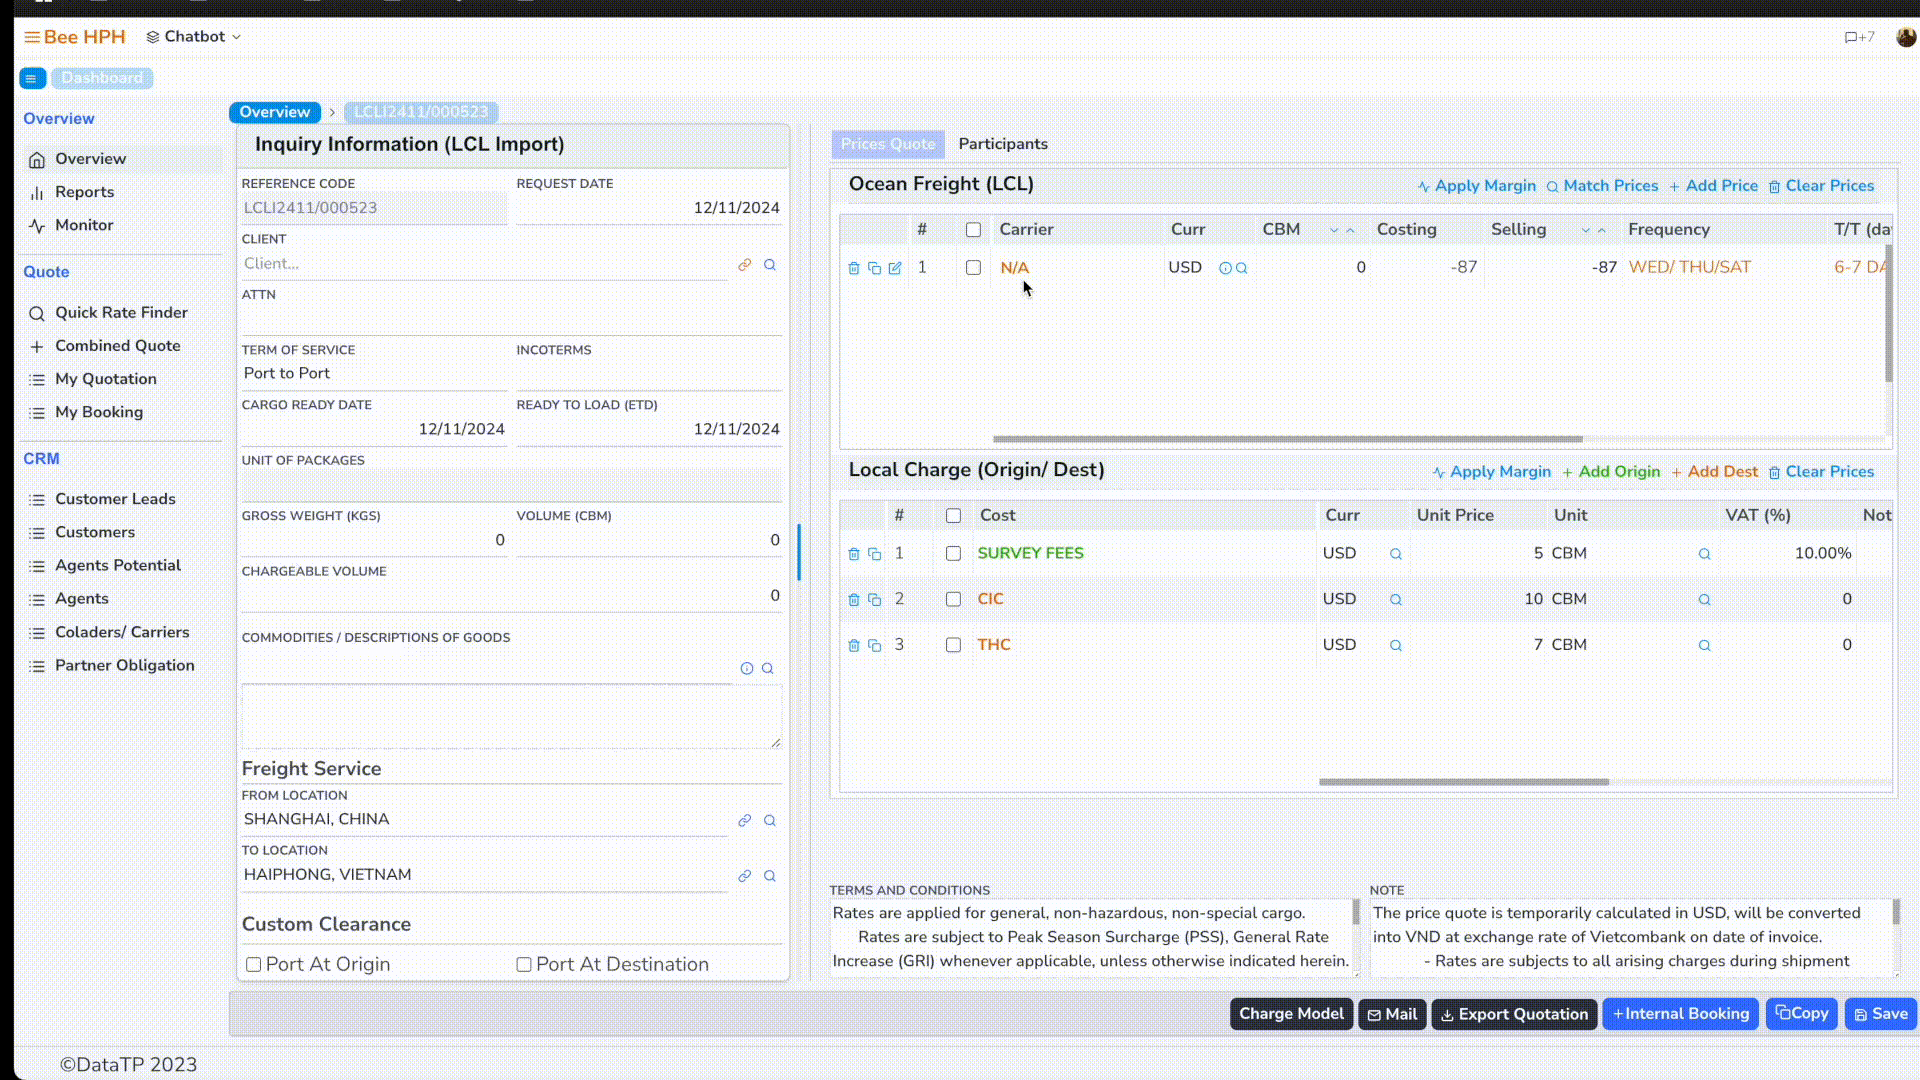
Task: Click Selling column ascending sort arrow
Action: coord(1602,231)
